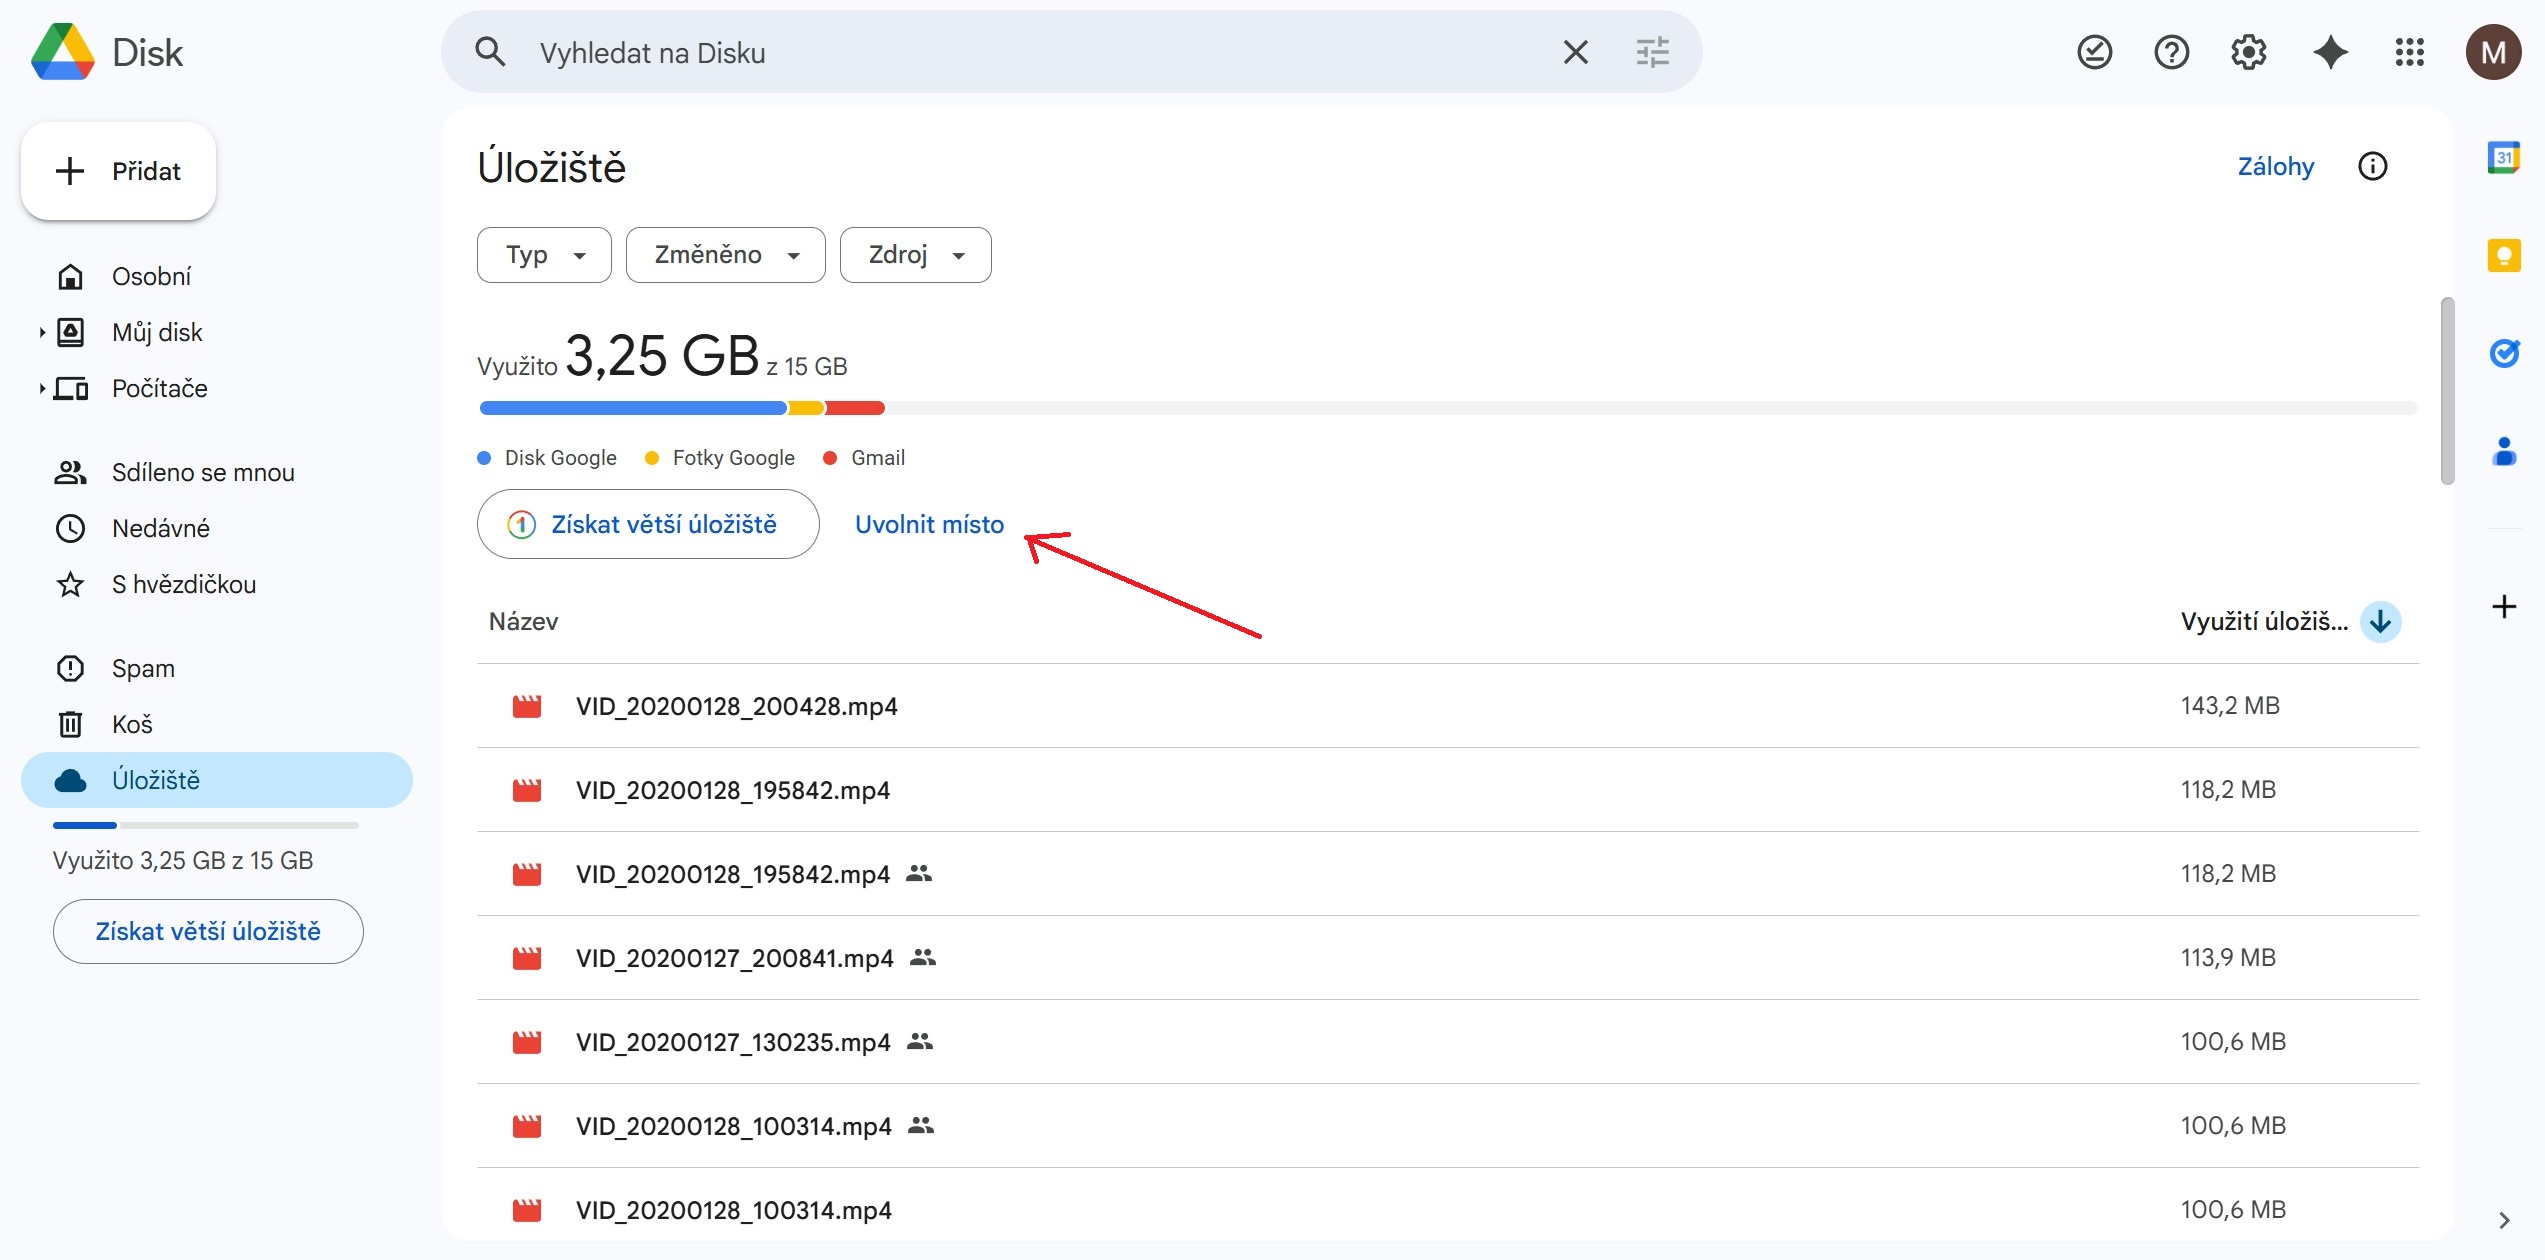2545x1260 pixels.
Task: Click the Přidat button
Action: [119, 171]
